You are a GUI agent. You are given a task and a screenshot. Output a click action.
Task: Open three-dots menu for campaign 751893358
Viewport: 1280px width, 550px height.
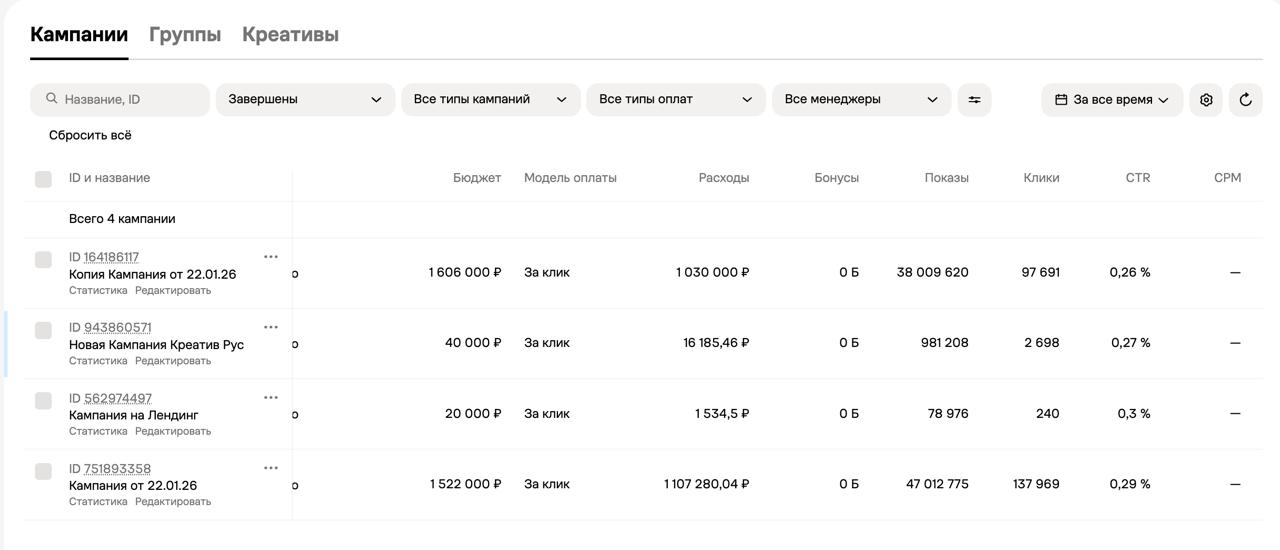(271, 468)
